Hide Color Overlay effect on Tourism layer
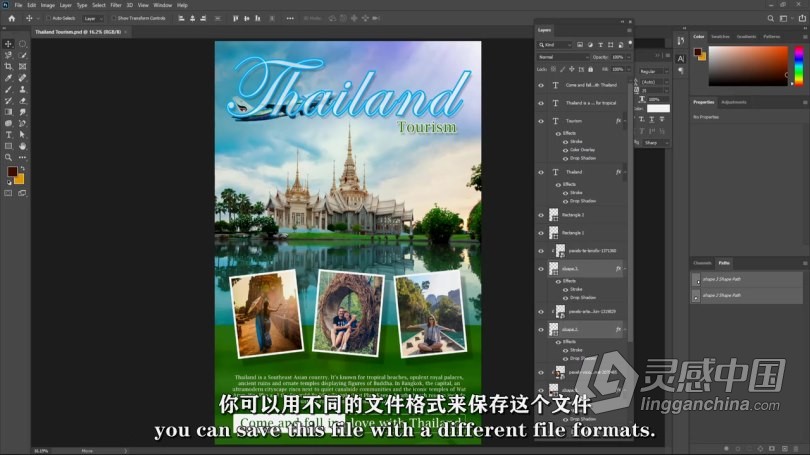The image size is (810, 455). (x=565, y=150)
